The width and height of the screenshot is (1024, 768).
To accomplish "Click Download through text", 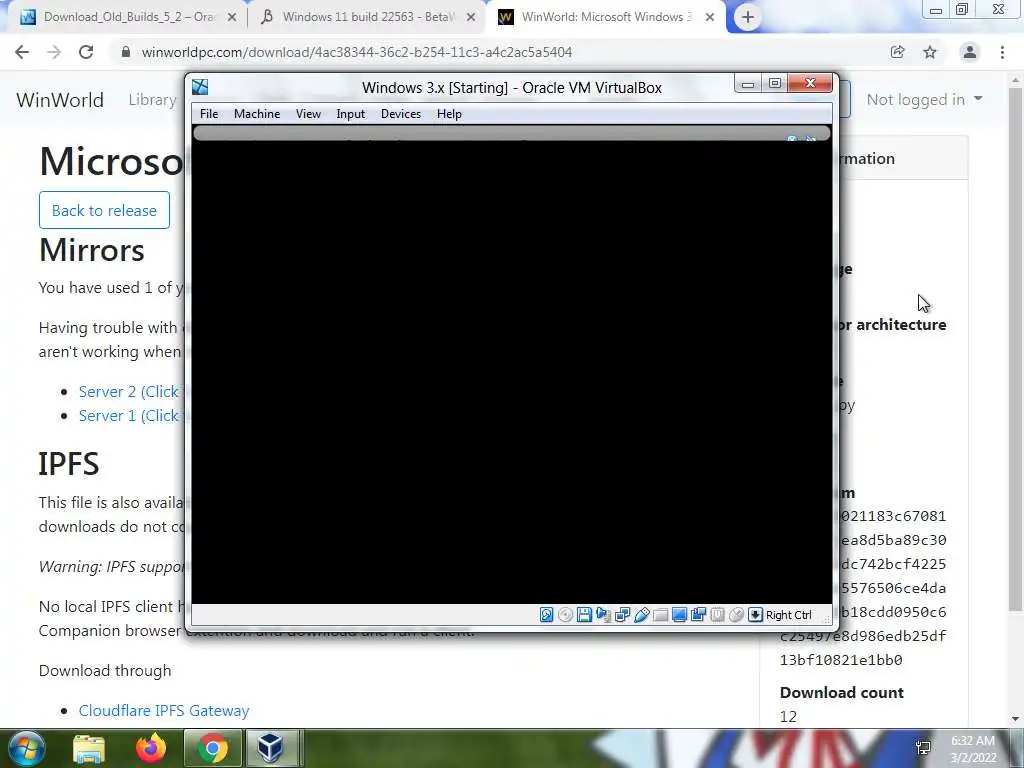I will point(105,671).
